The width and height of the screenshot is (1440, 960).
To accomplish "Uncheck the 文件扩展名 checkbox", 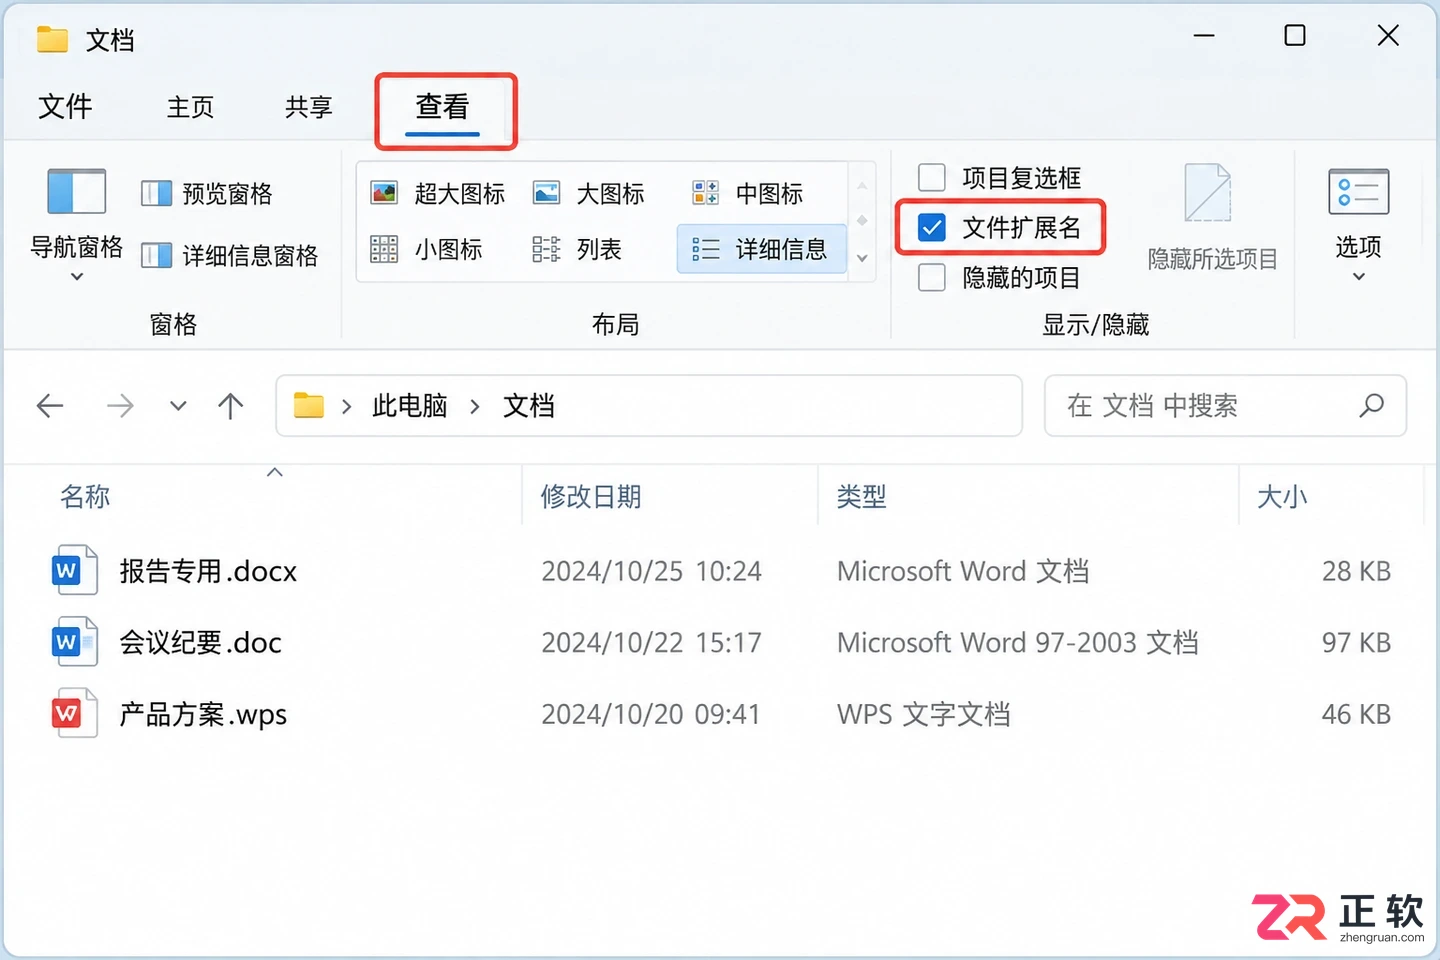I will pos(932,228).
